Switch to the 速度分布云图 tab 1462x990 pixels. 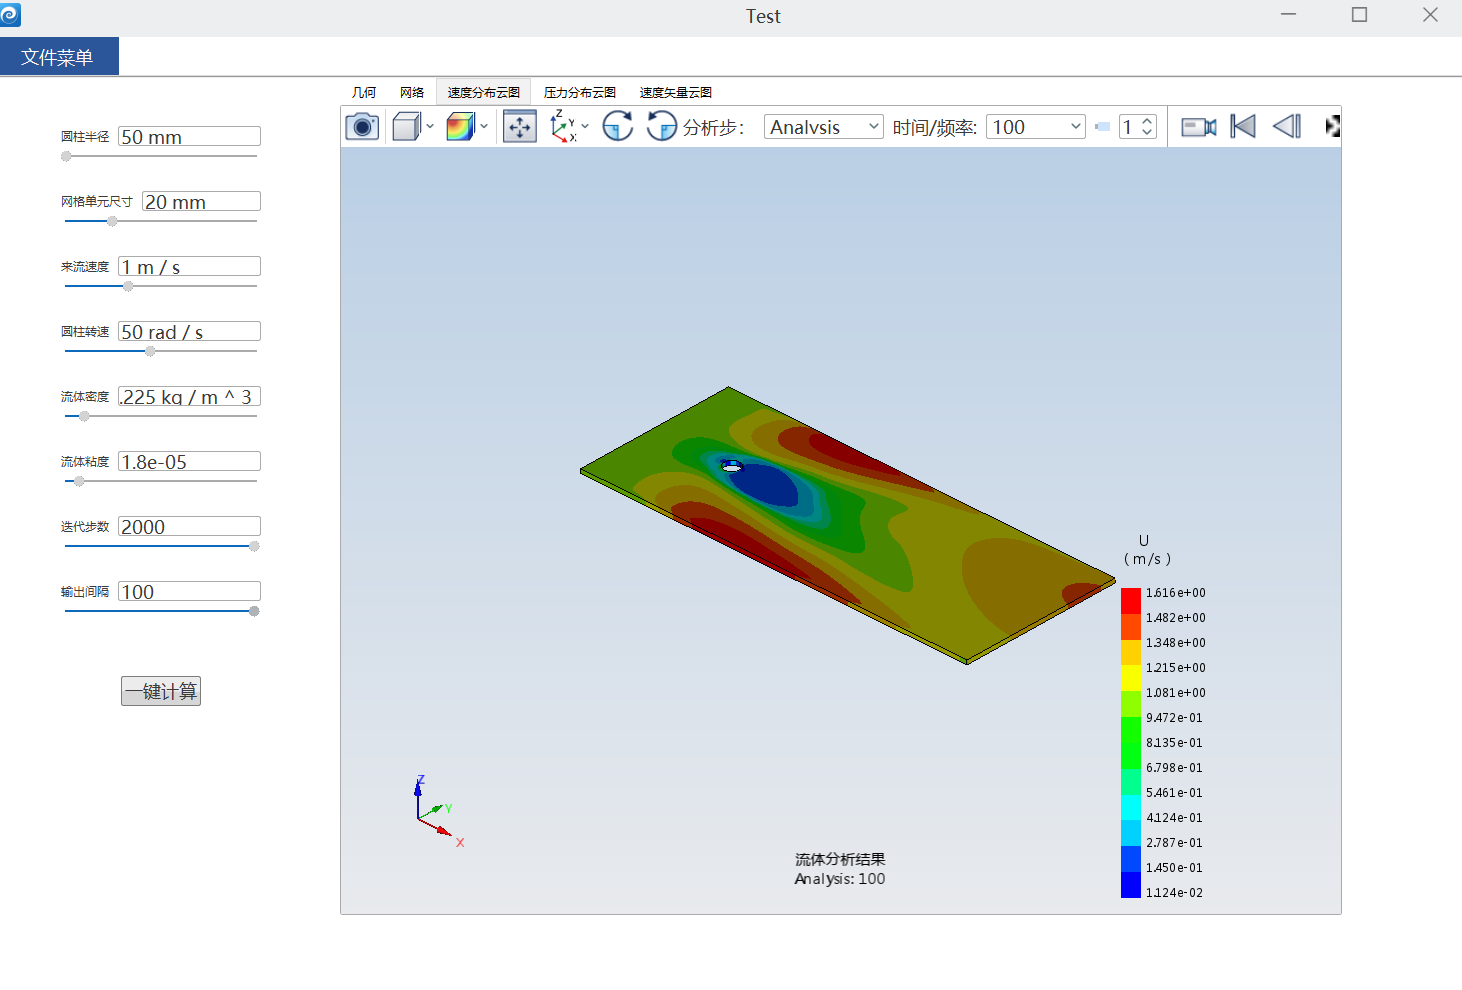(x=483, y=92)
